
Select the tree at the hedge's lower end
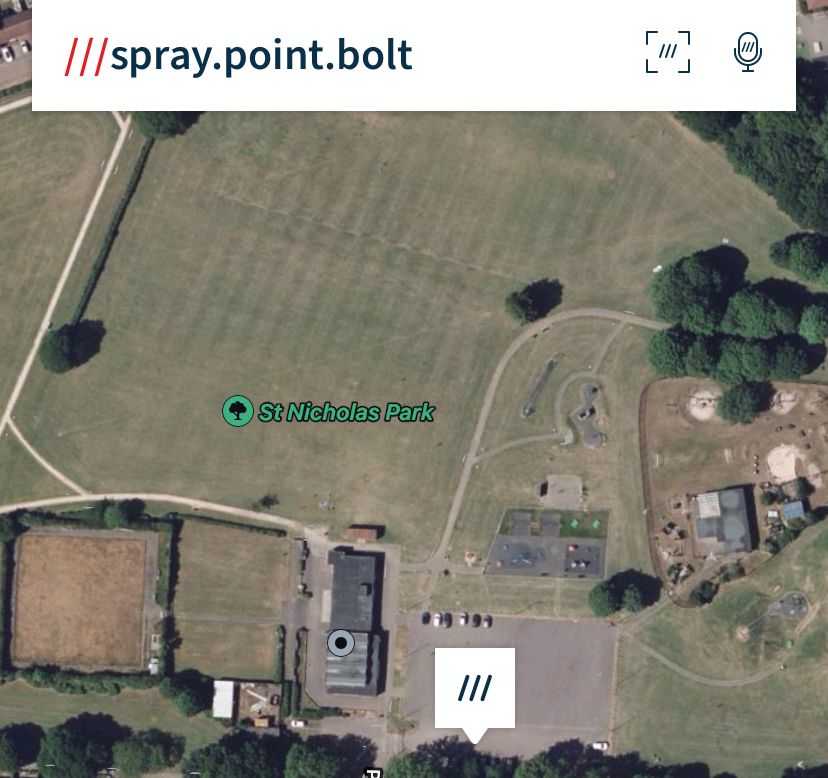[x=71, y=346]
